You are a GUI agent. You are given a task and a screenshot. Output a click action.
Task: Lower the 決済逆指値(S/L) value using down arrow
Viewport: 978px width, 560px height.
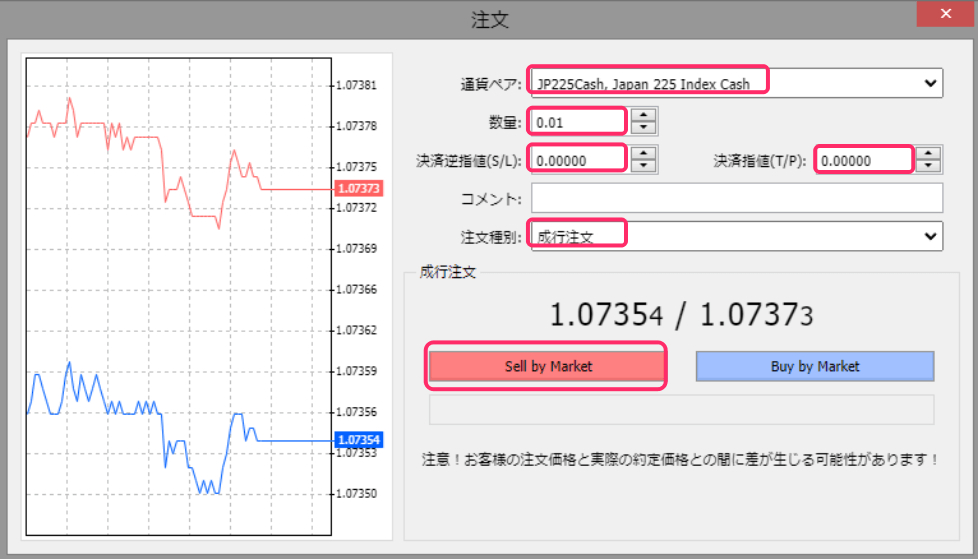[645, 165]
